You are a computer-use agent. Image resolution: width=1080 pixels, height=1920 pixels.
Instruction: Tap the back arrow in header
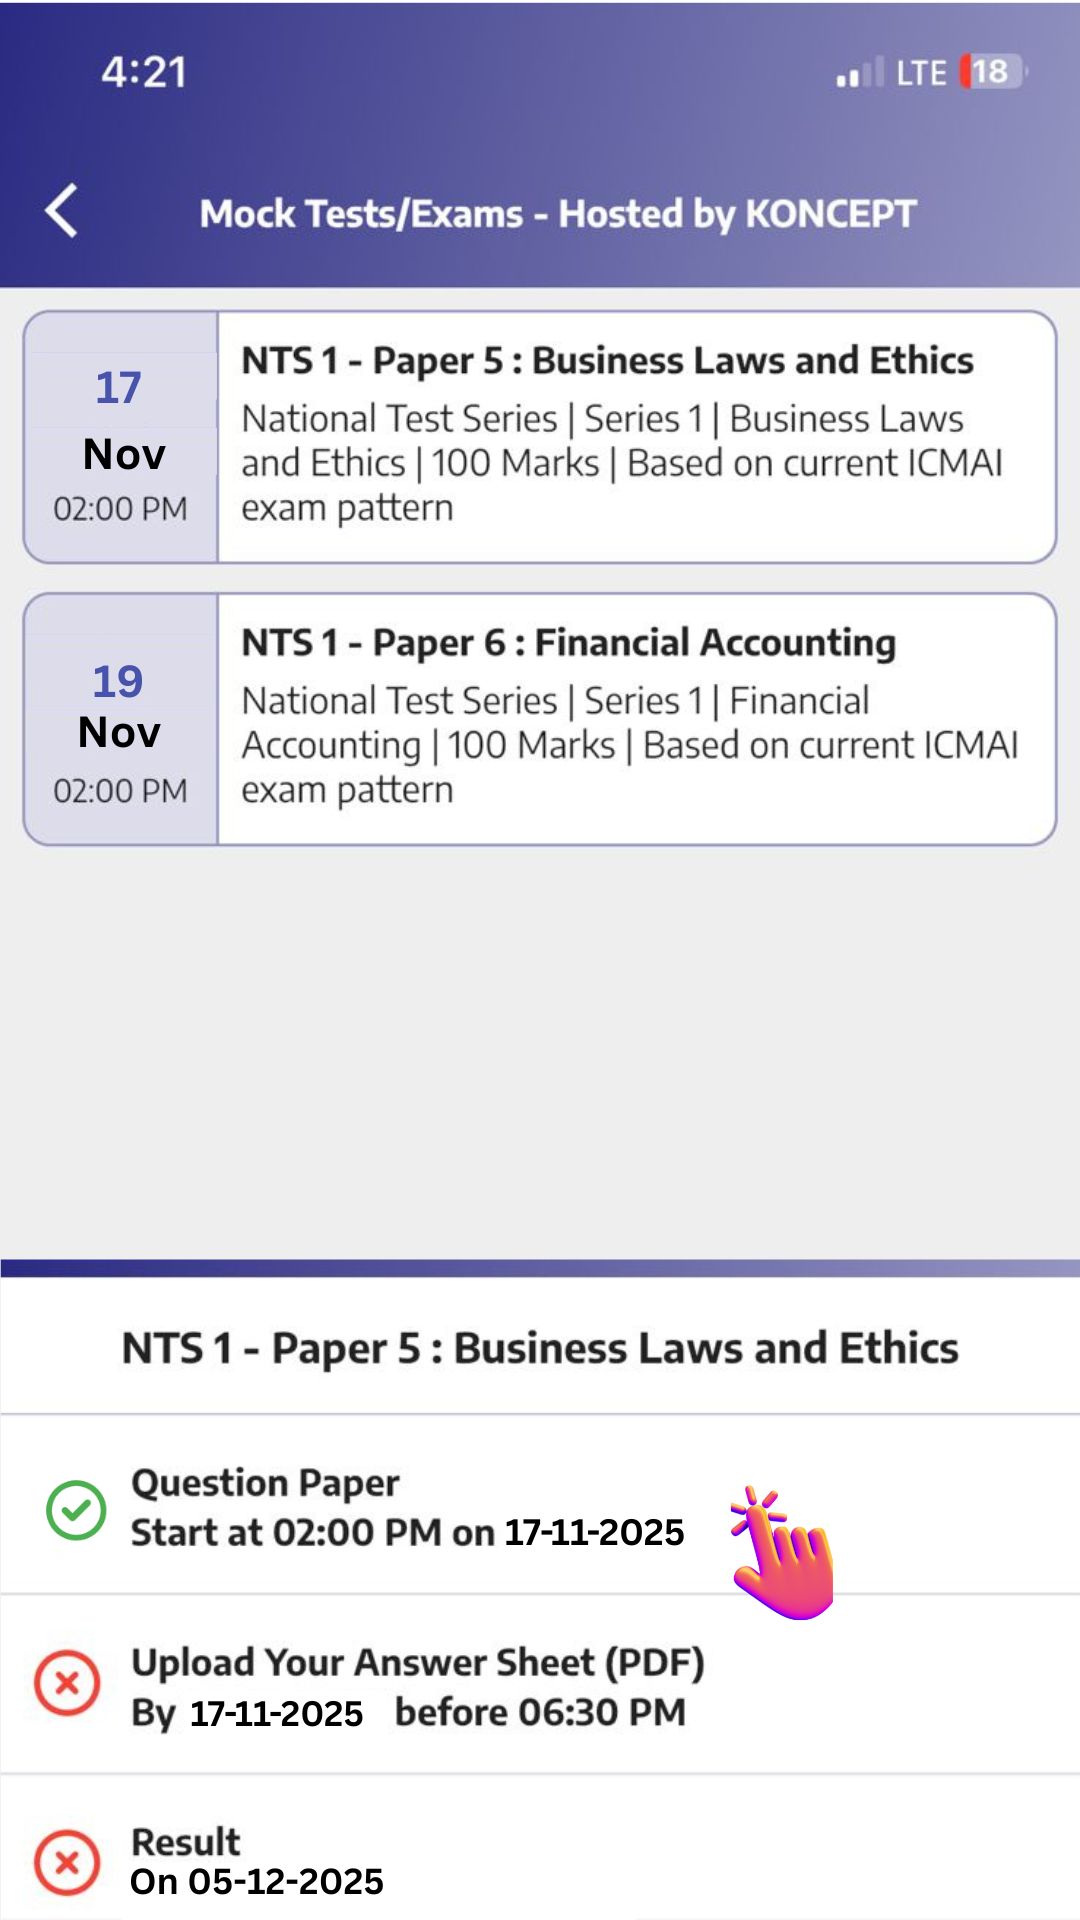point(62,211)
